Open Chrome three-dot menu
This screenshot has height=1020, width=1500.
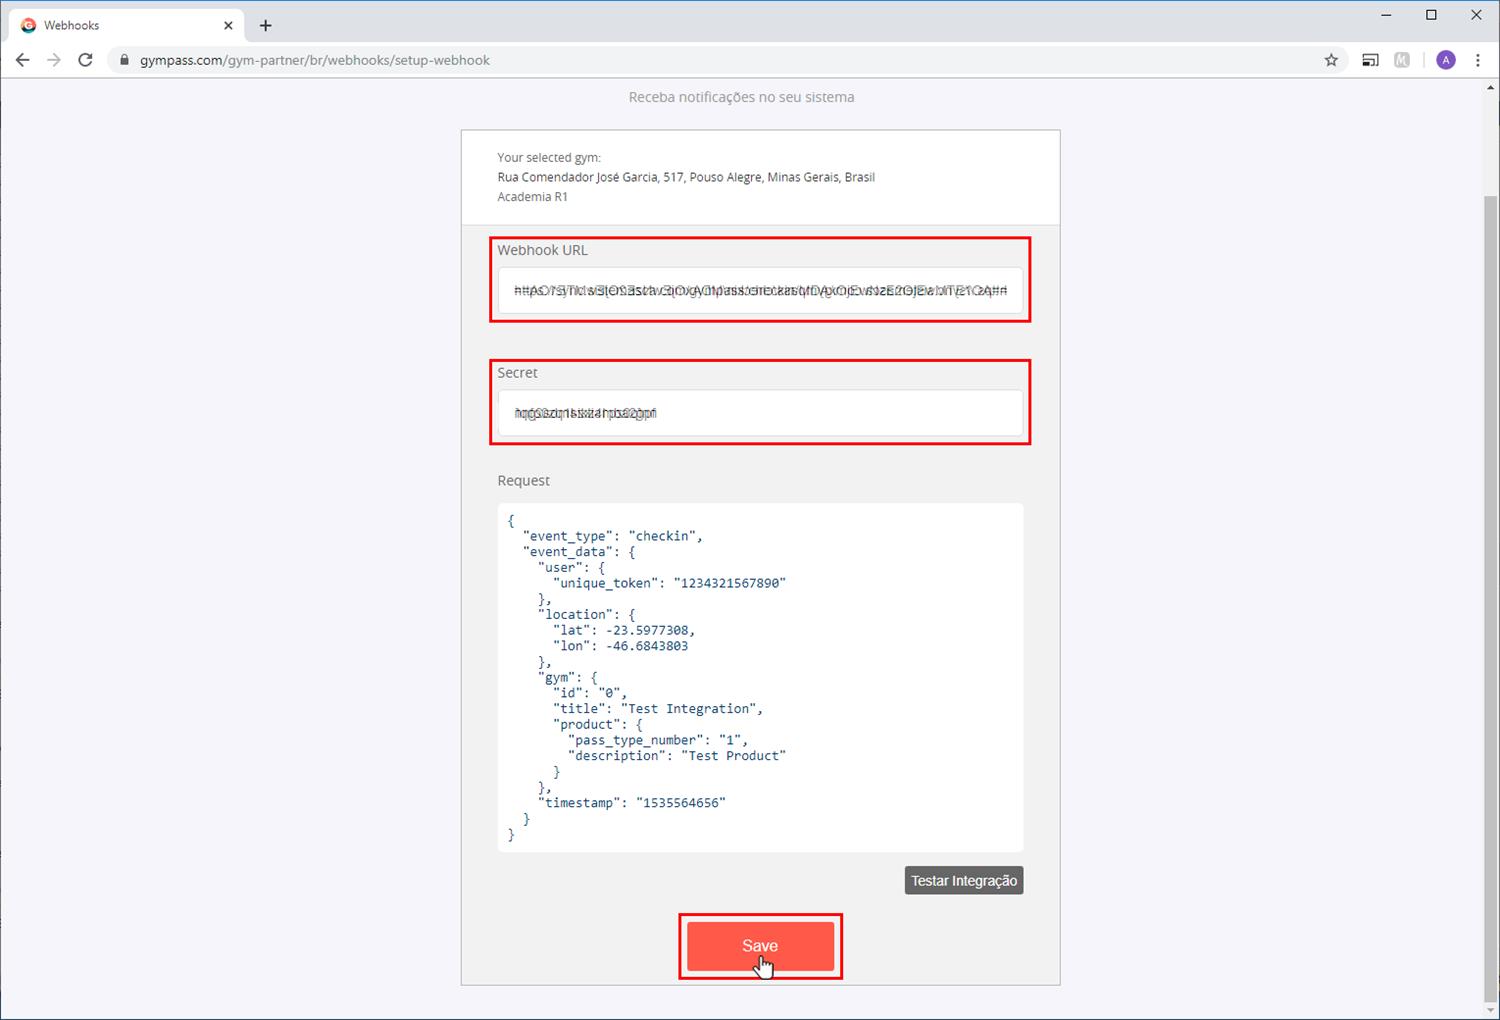click(x=1478, y=60)
